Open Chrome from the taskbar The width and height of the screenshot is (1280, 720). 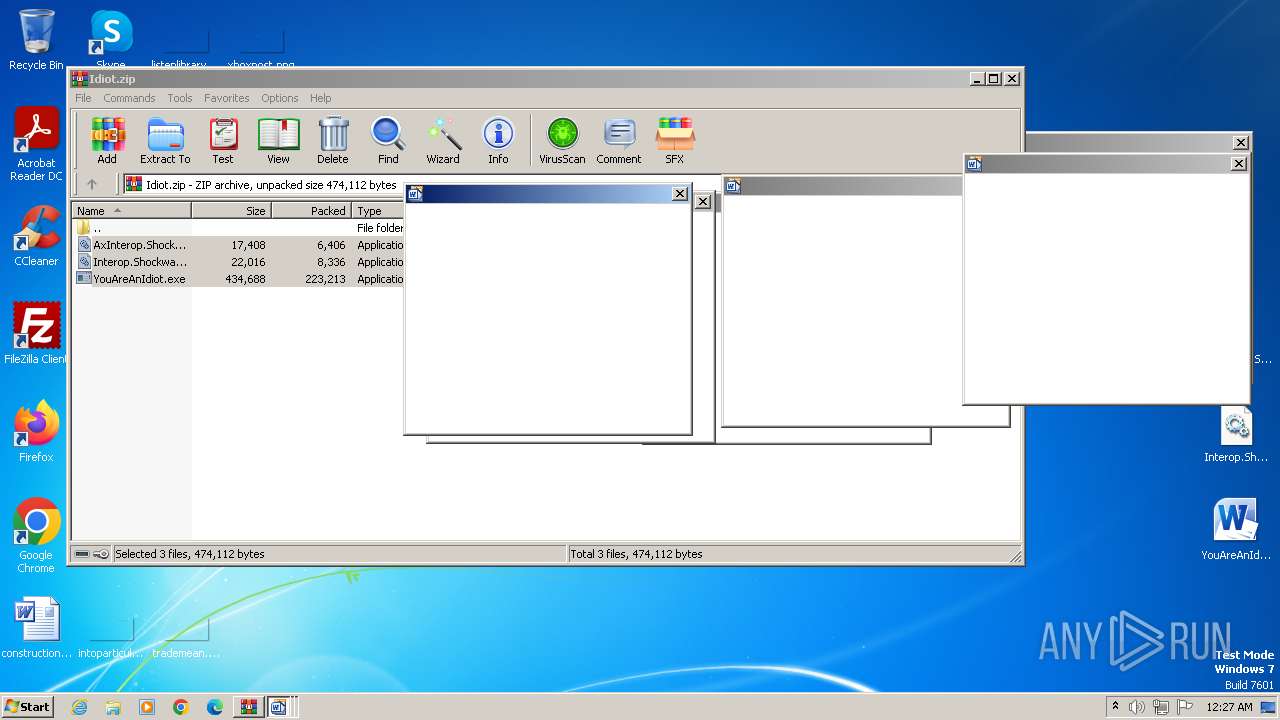coord(181,707)
